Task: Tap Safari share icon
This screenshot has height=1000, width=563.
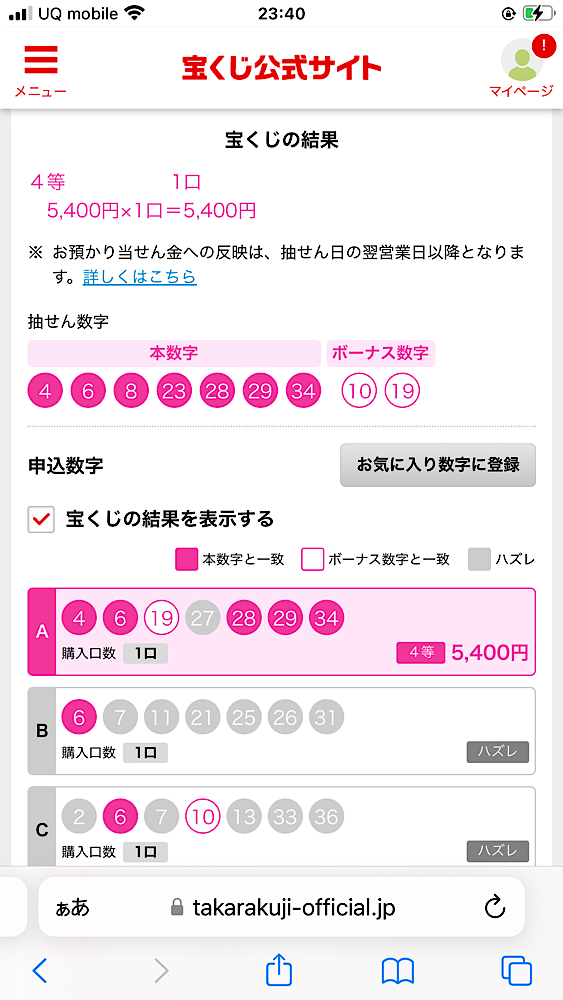Action: pyautogui.click(x=279, y=969)
